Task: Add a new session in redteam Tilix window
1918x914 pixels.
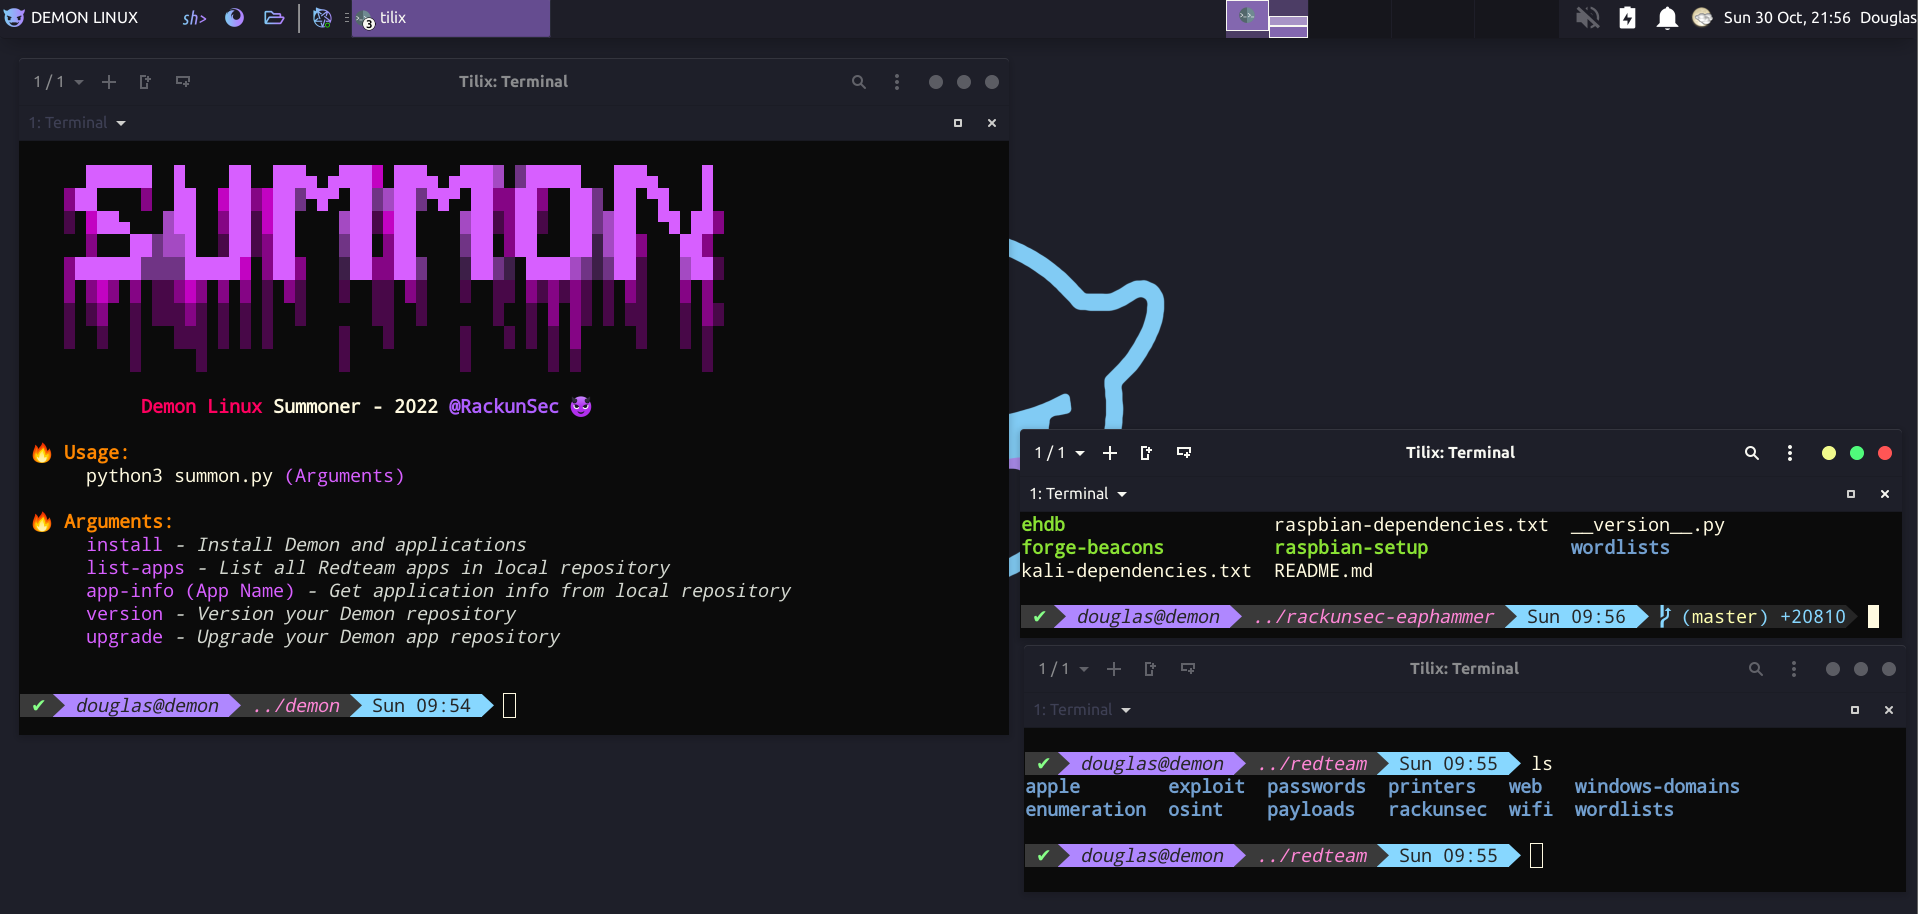Action: click(1114, 669)
